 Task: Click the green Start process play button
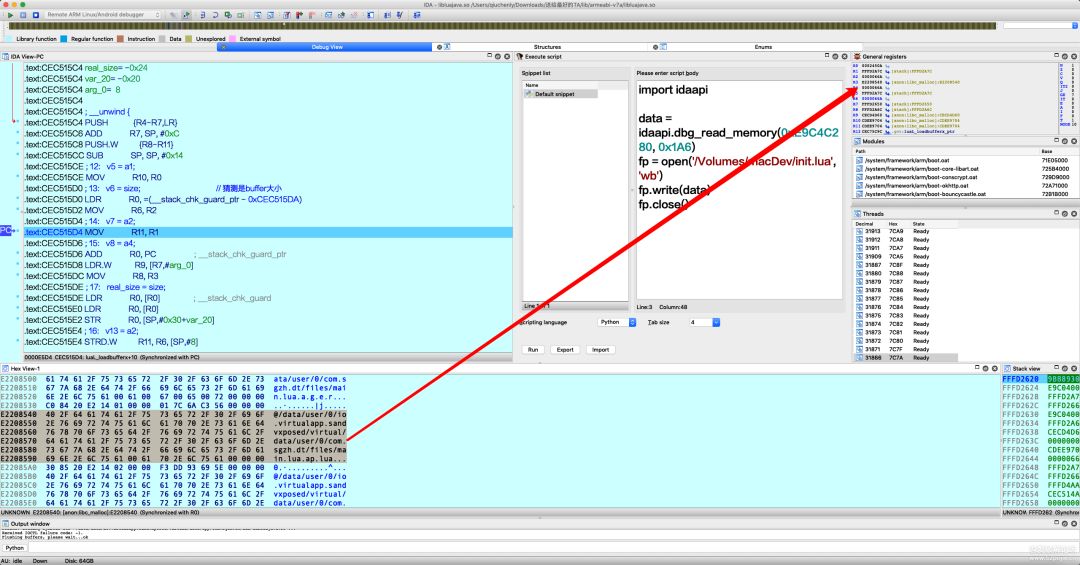point(10,16)
